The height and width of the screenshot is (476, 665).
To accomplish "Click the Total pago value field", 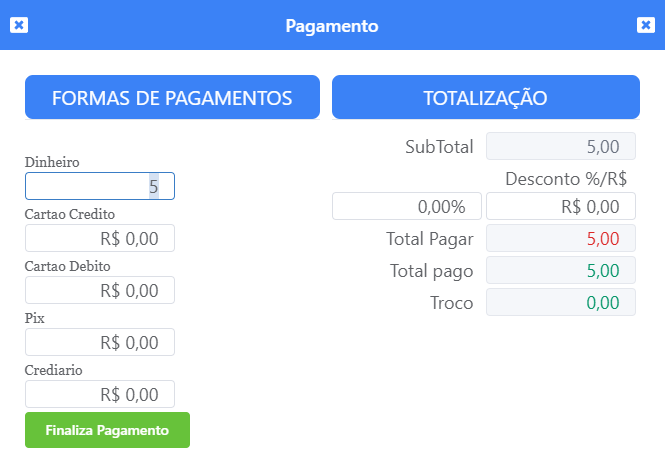I will [x=560, y=271].
